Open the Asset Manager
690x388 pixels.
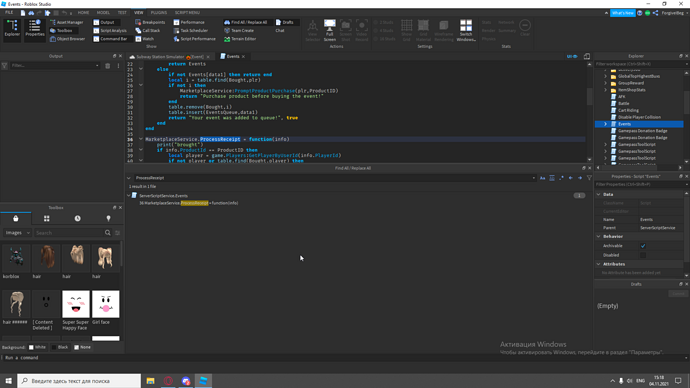point(66,22)
